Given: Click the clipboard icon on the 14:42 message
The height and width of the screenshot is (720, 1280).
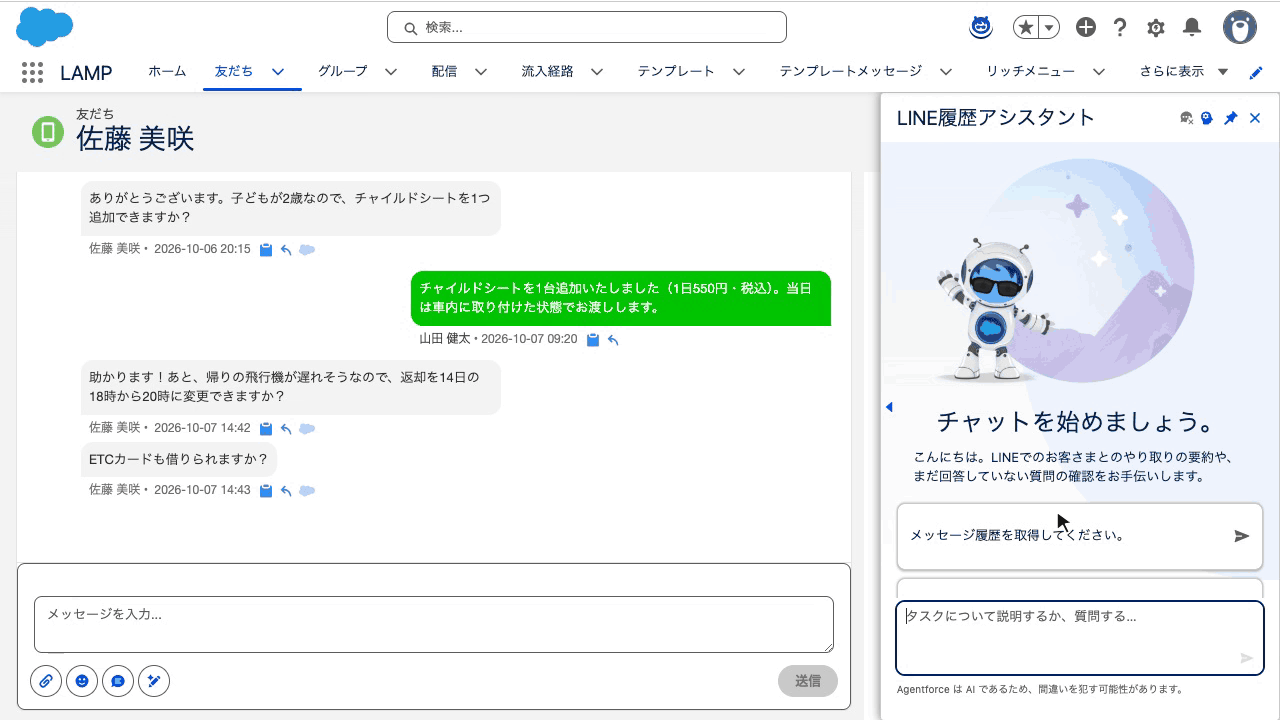Looking at the screenshot, I should pos(266,428).
